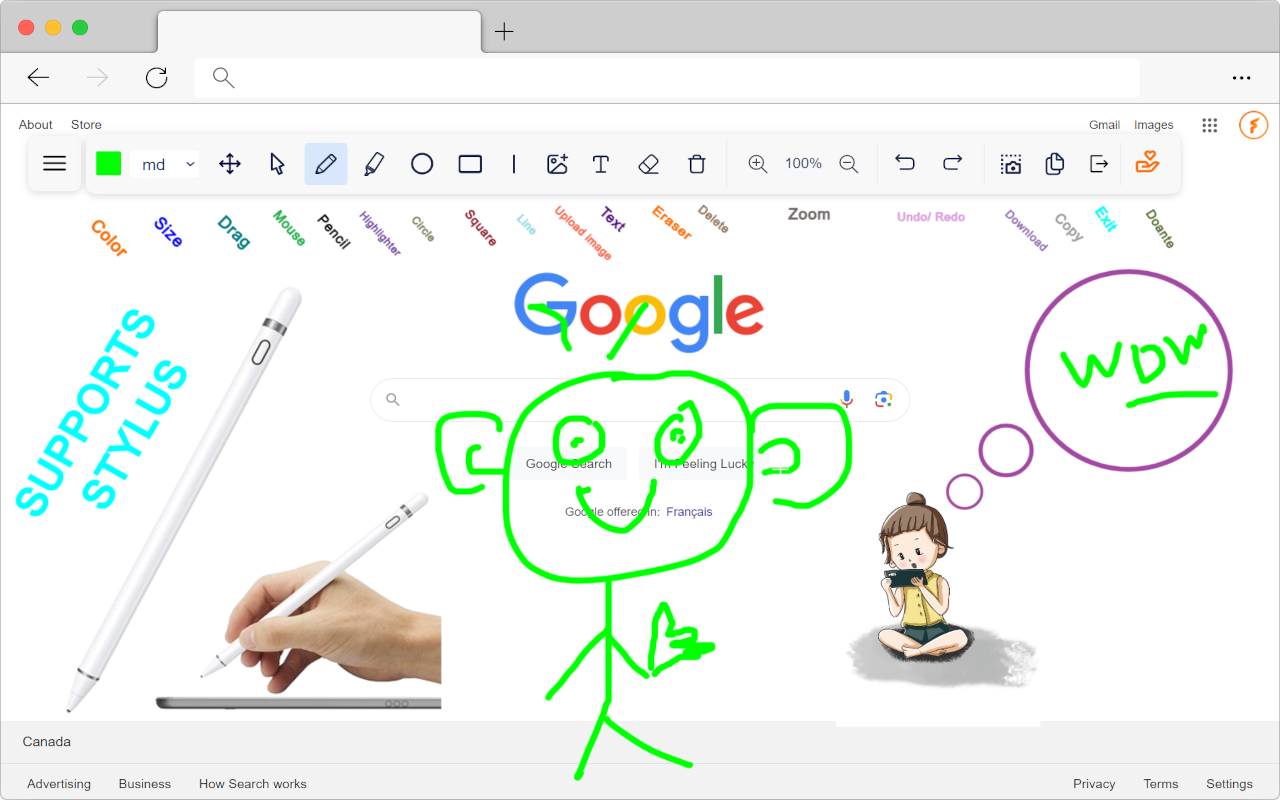Exit the drawing mode
Viewport: 1280px width, 800px height.
tap(1099, 164)
